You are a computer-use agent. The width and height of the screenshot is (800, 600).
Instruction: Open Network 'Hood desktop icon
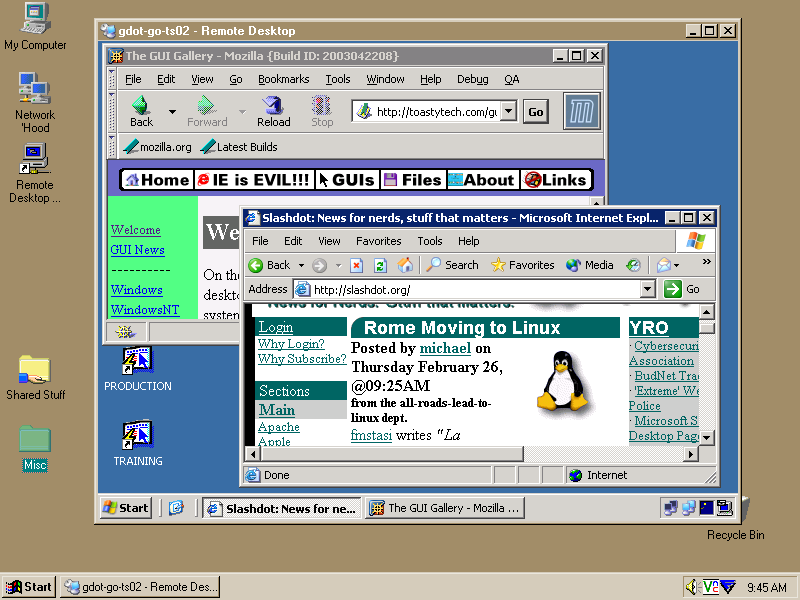(x=35, y=102)
